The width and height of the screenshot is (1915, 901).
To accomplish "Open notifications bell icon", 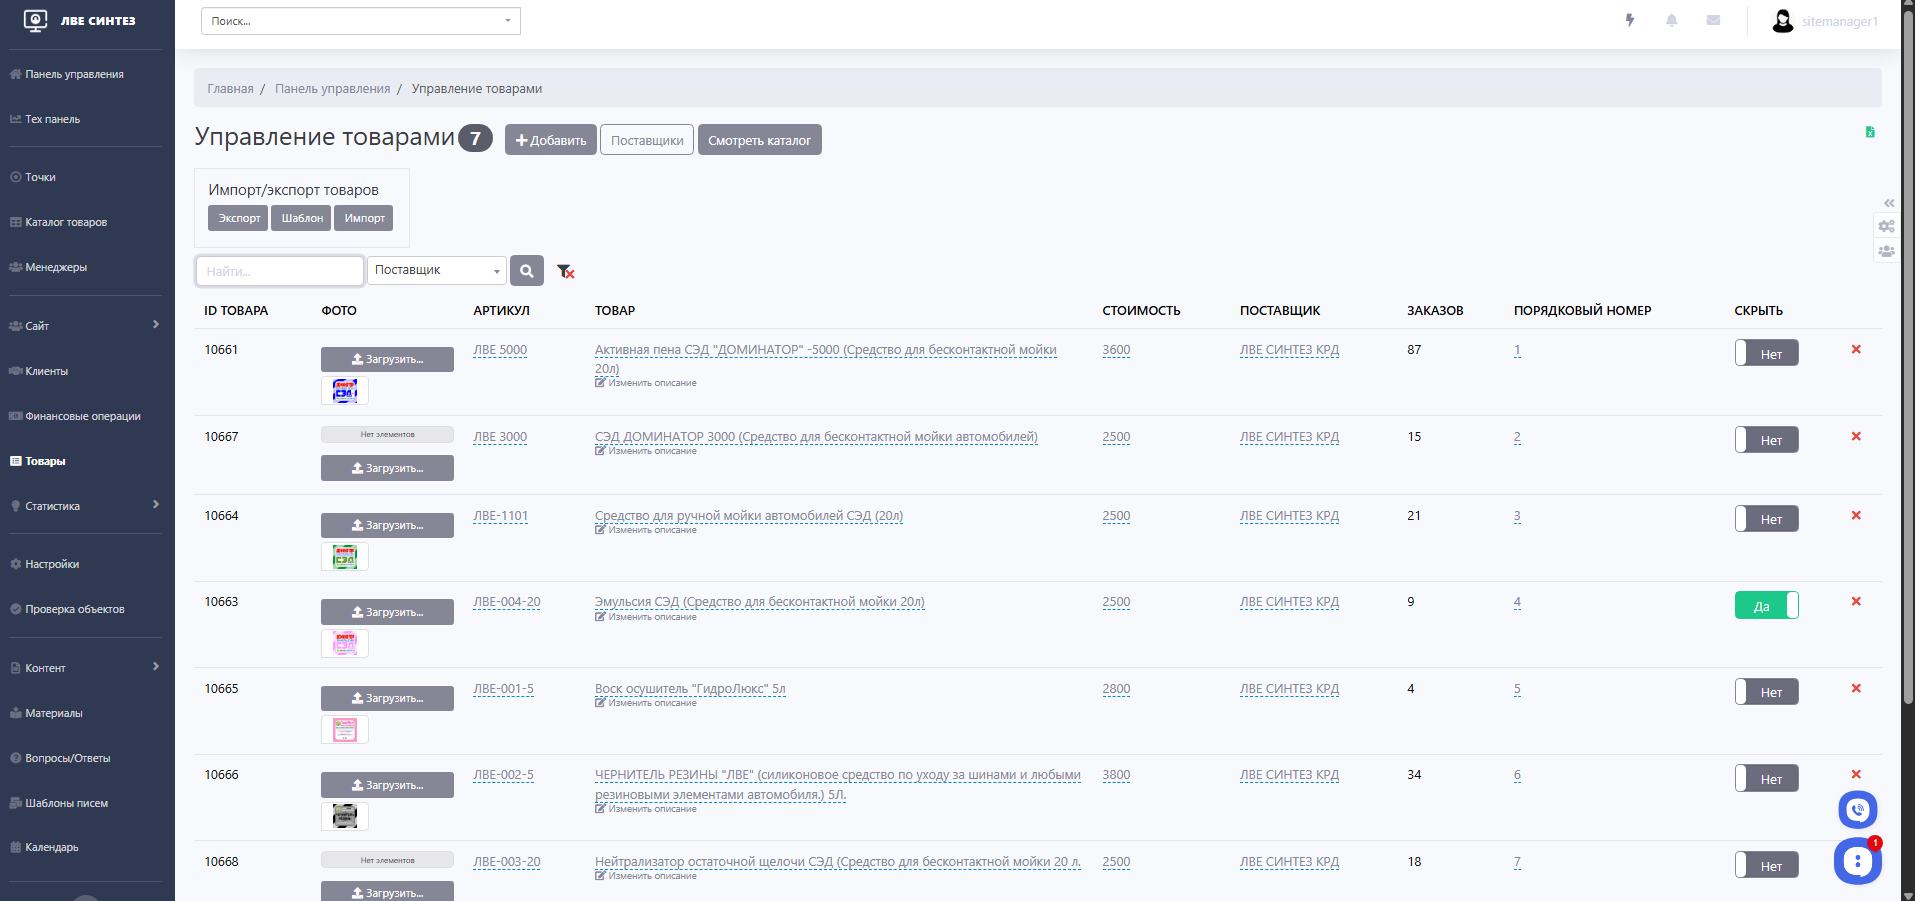I will [x=1672, y=20].
